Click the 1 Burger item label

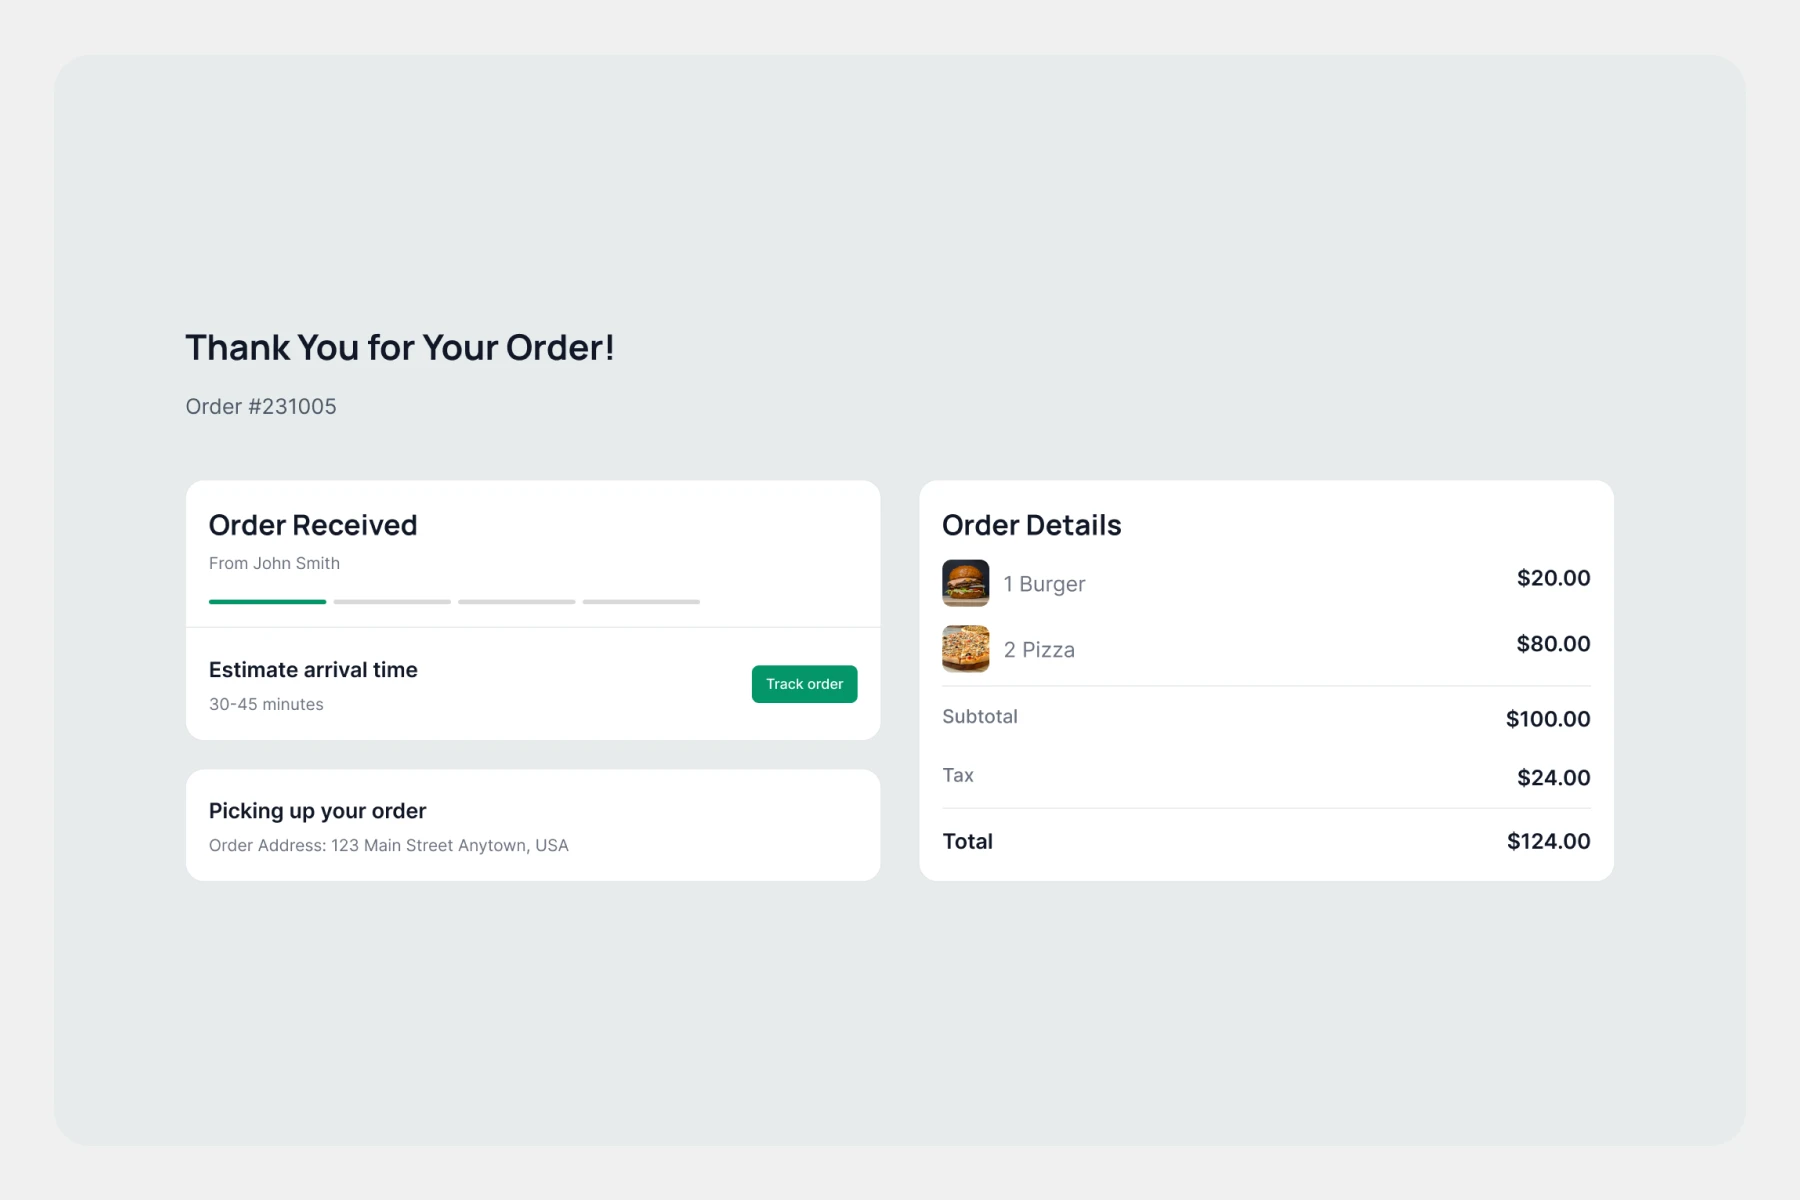pyautogui.click(x=1044, y=584)
